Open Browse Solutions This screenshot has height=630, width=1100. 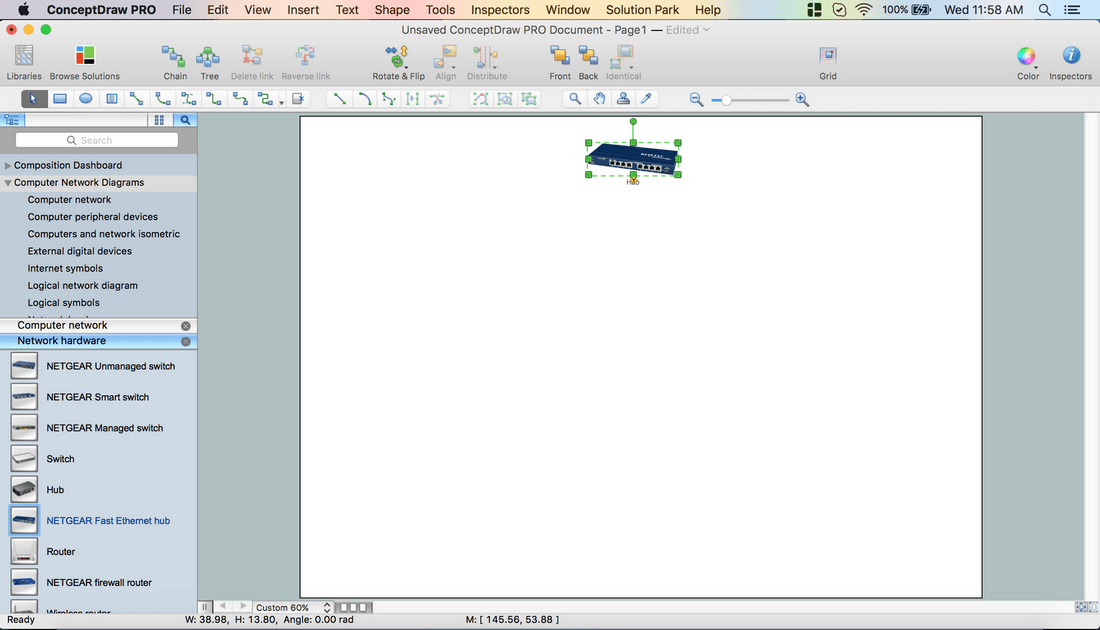85,62
